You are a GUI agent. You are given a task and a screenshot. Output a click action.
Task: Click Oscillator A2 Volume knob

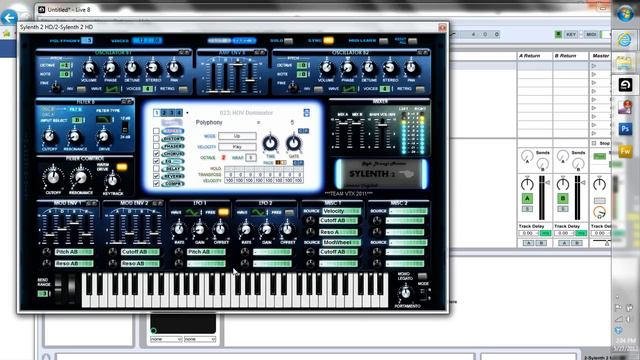pyautogui.click(x=326, y=69)
